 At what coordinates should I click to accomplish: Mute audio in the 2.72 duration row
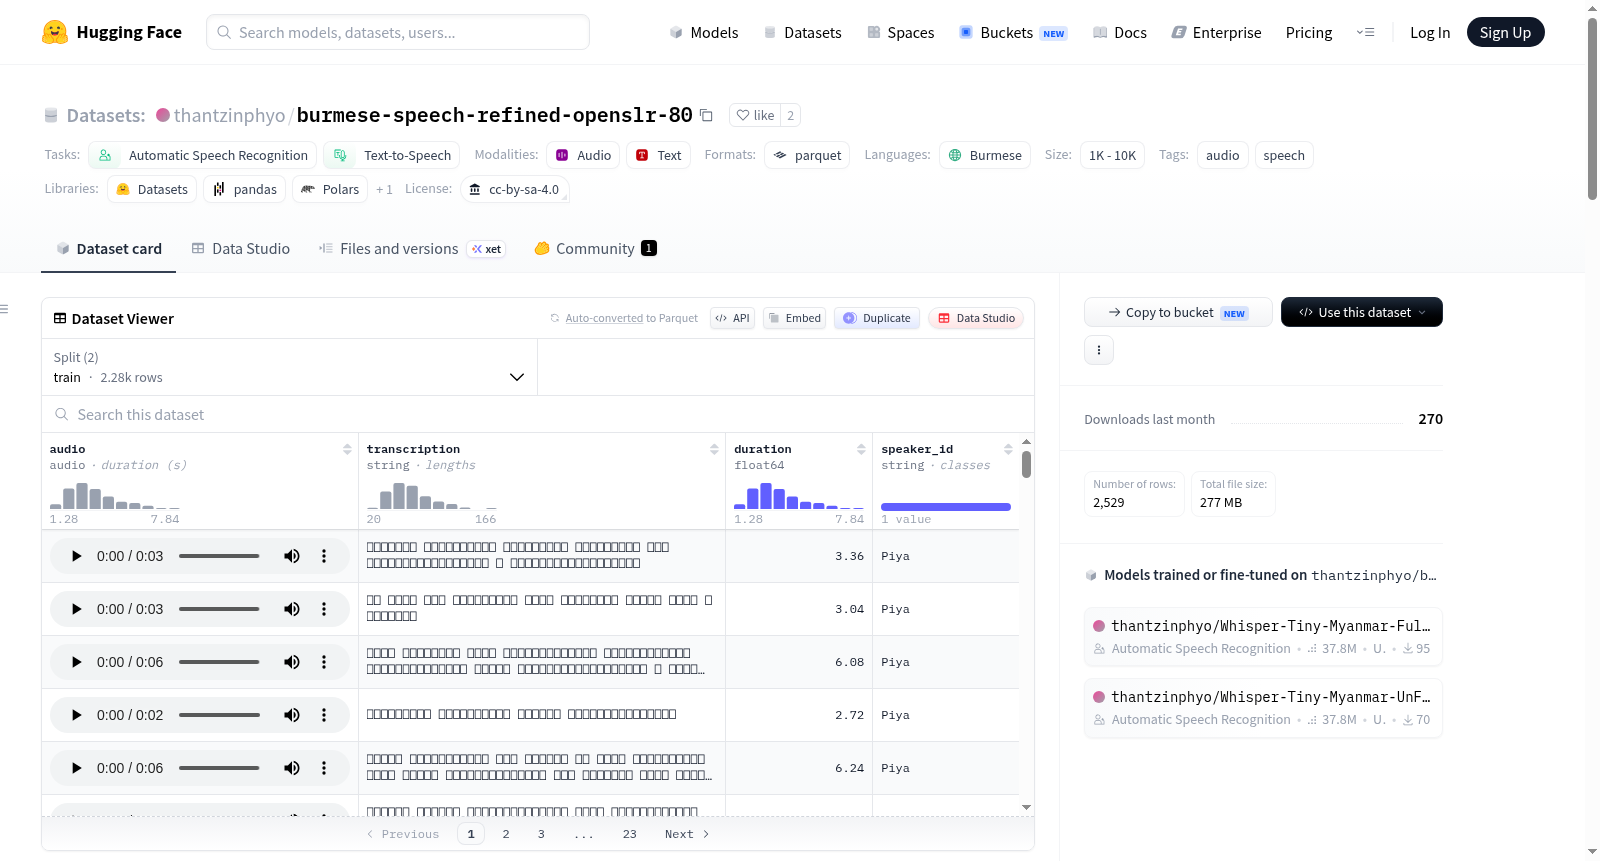coord(292,715)
